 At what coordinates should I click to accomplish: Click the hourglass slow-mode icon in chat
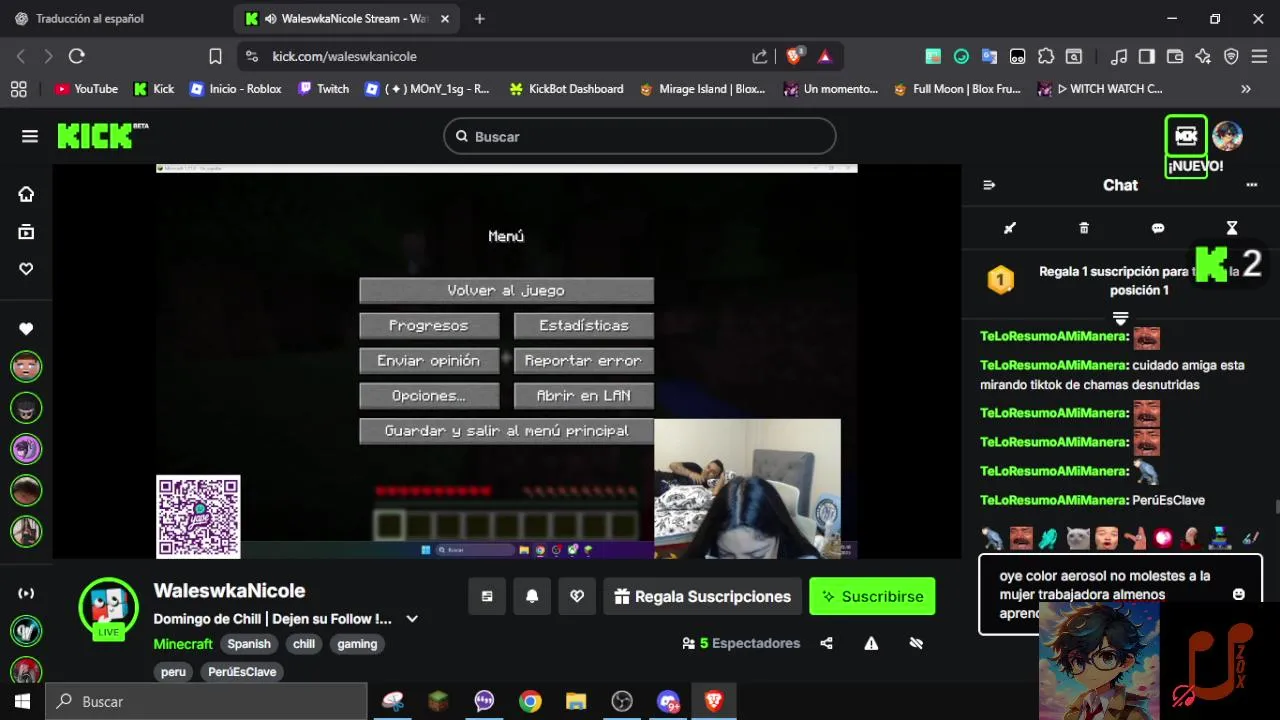[x=1232, y=228]
